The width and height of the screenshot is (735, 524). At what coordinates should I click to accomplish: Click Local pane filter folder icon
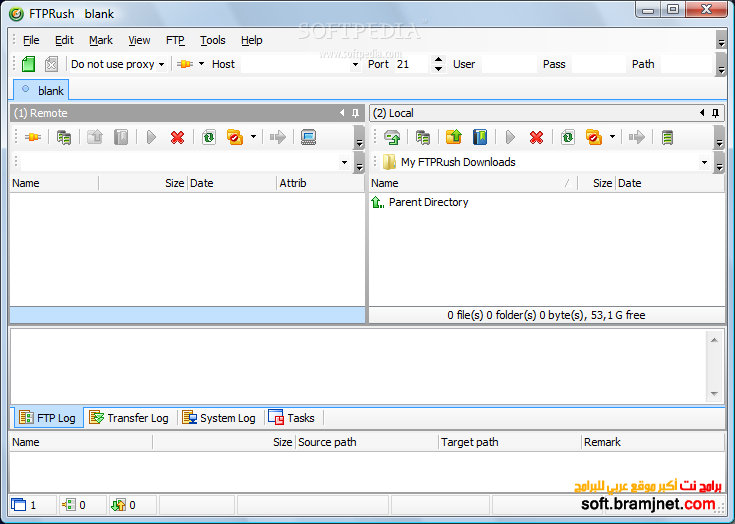(594, 137)
